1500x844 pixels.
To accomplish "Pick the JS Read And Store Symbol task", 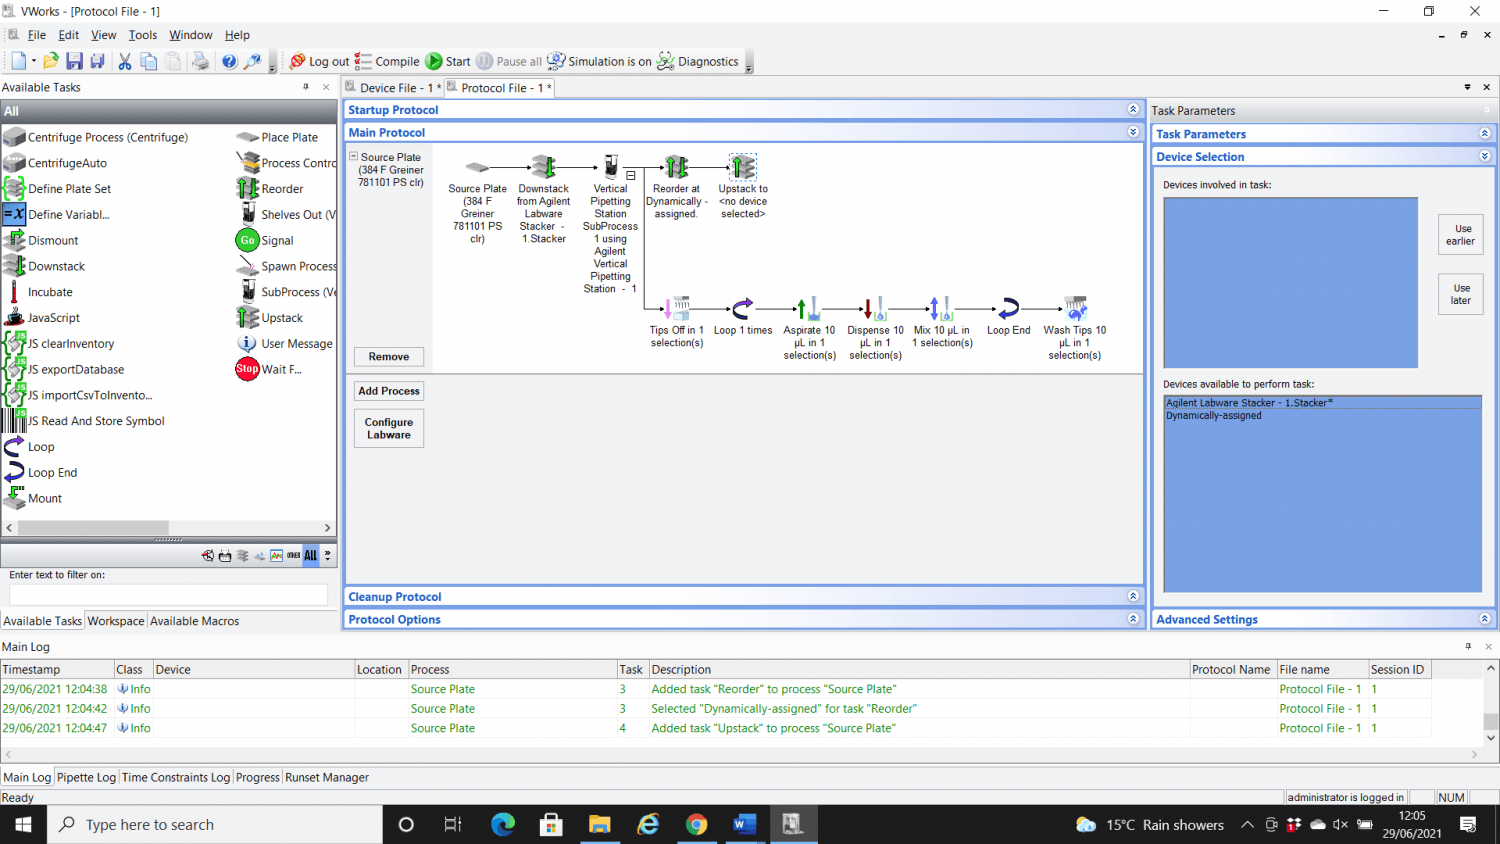I will [84, 421].
